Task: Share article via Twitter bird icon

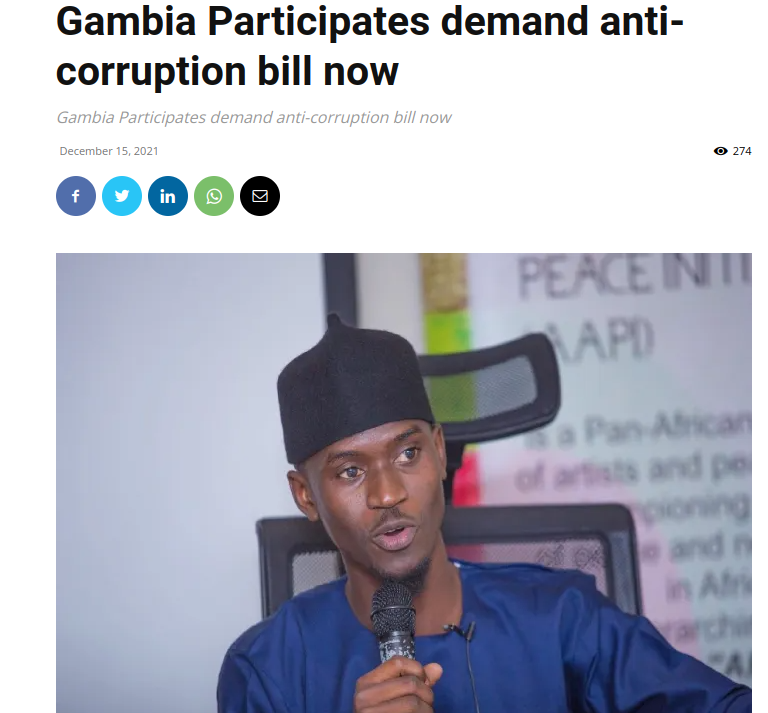Action: 122,196
